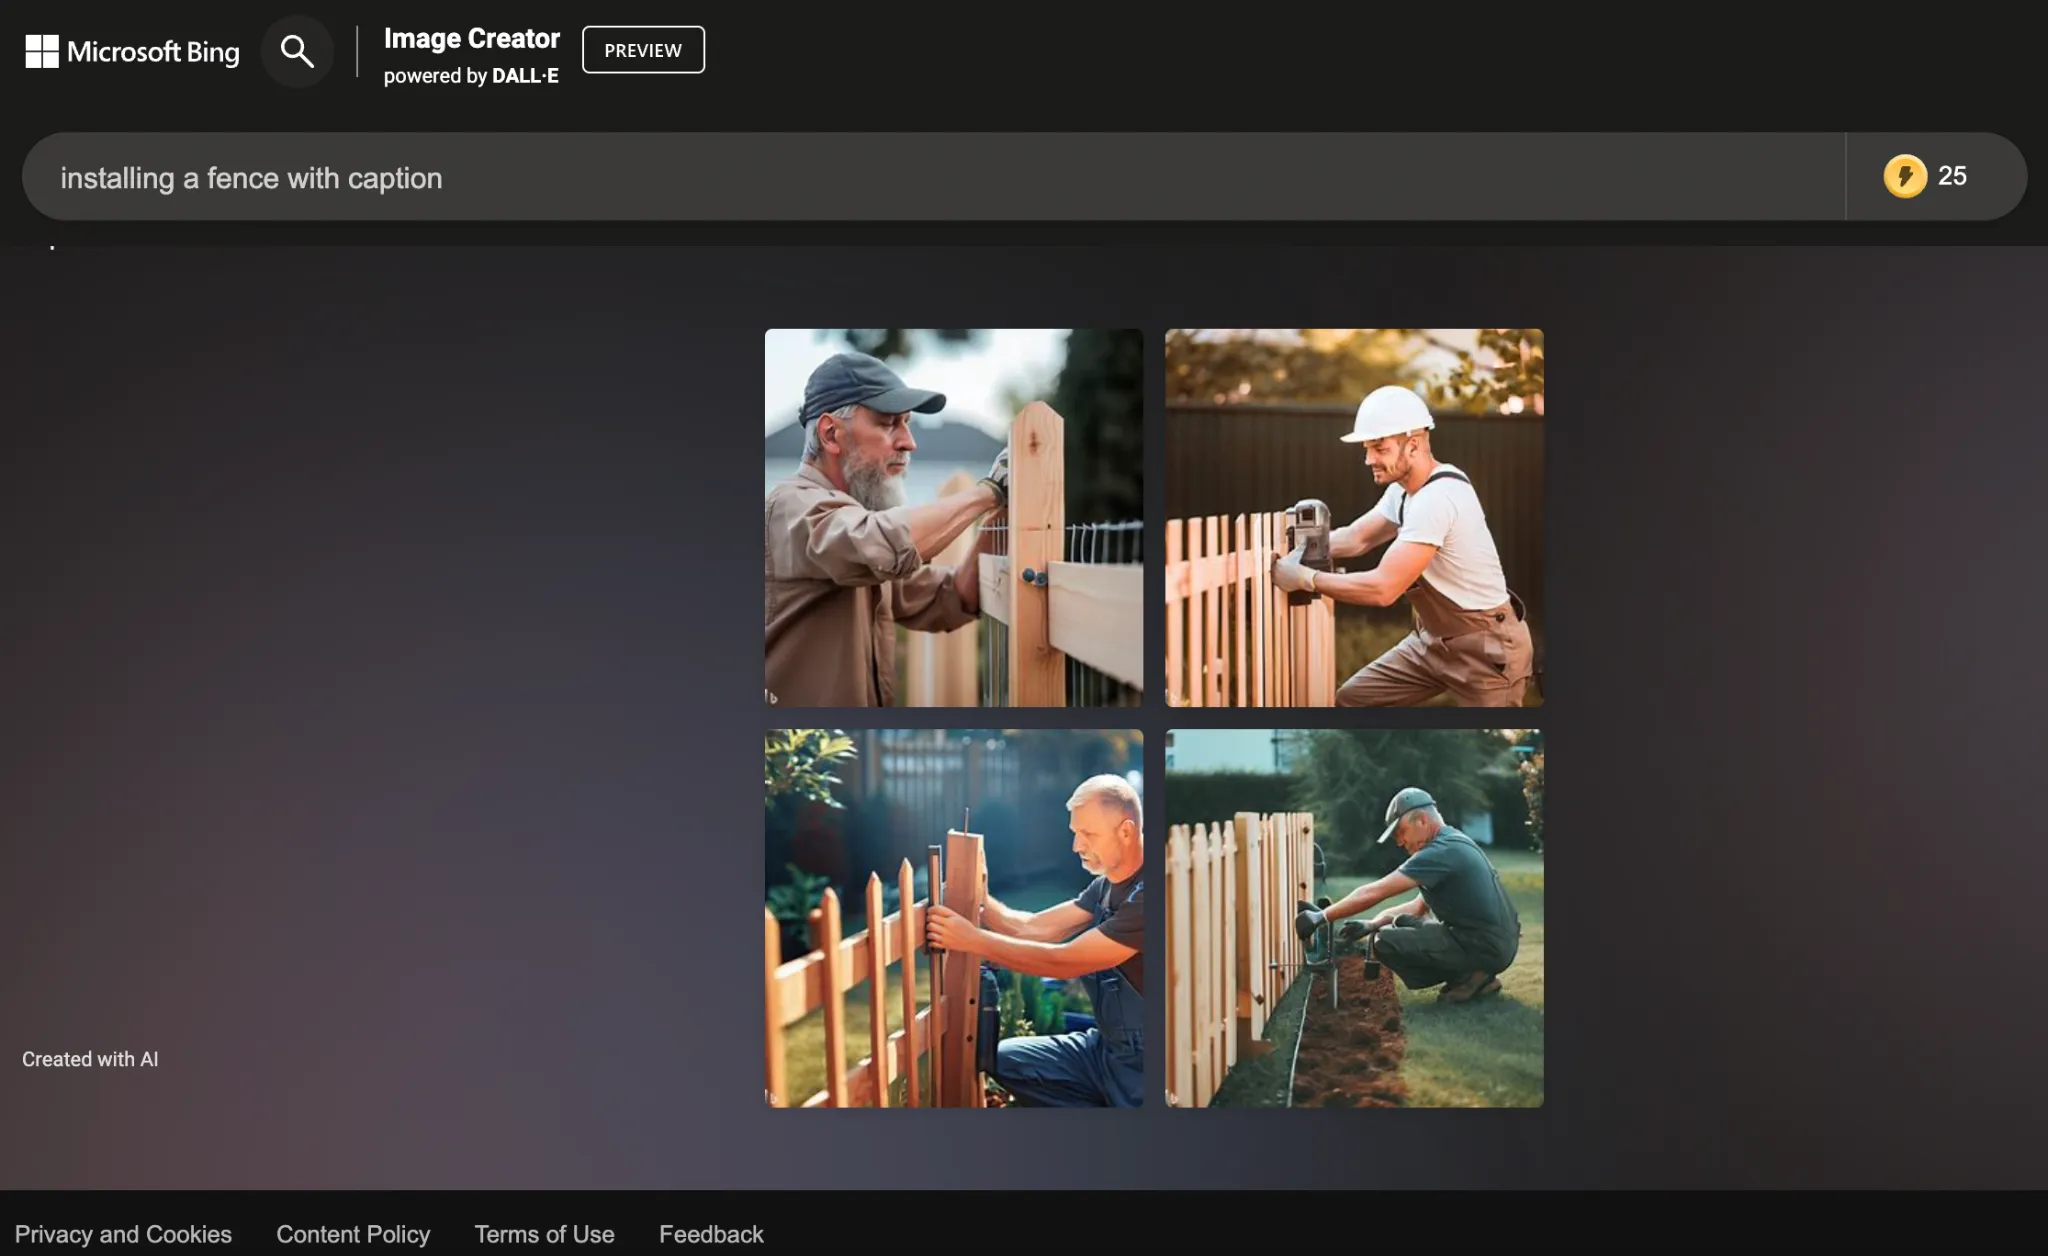2048x1256 pixels.
Task: Click the Image Creator title
Action: pyautogui.click(x=471, y=38)
